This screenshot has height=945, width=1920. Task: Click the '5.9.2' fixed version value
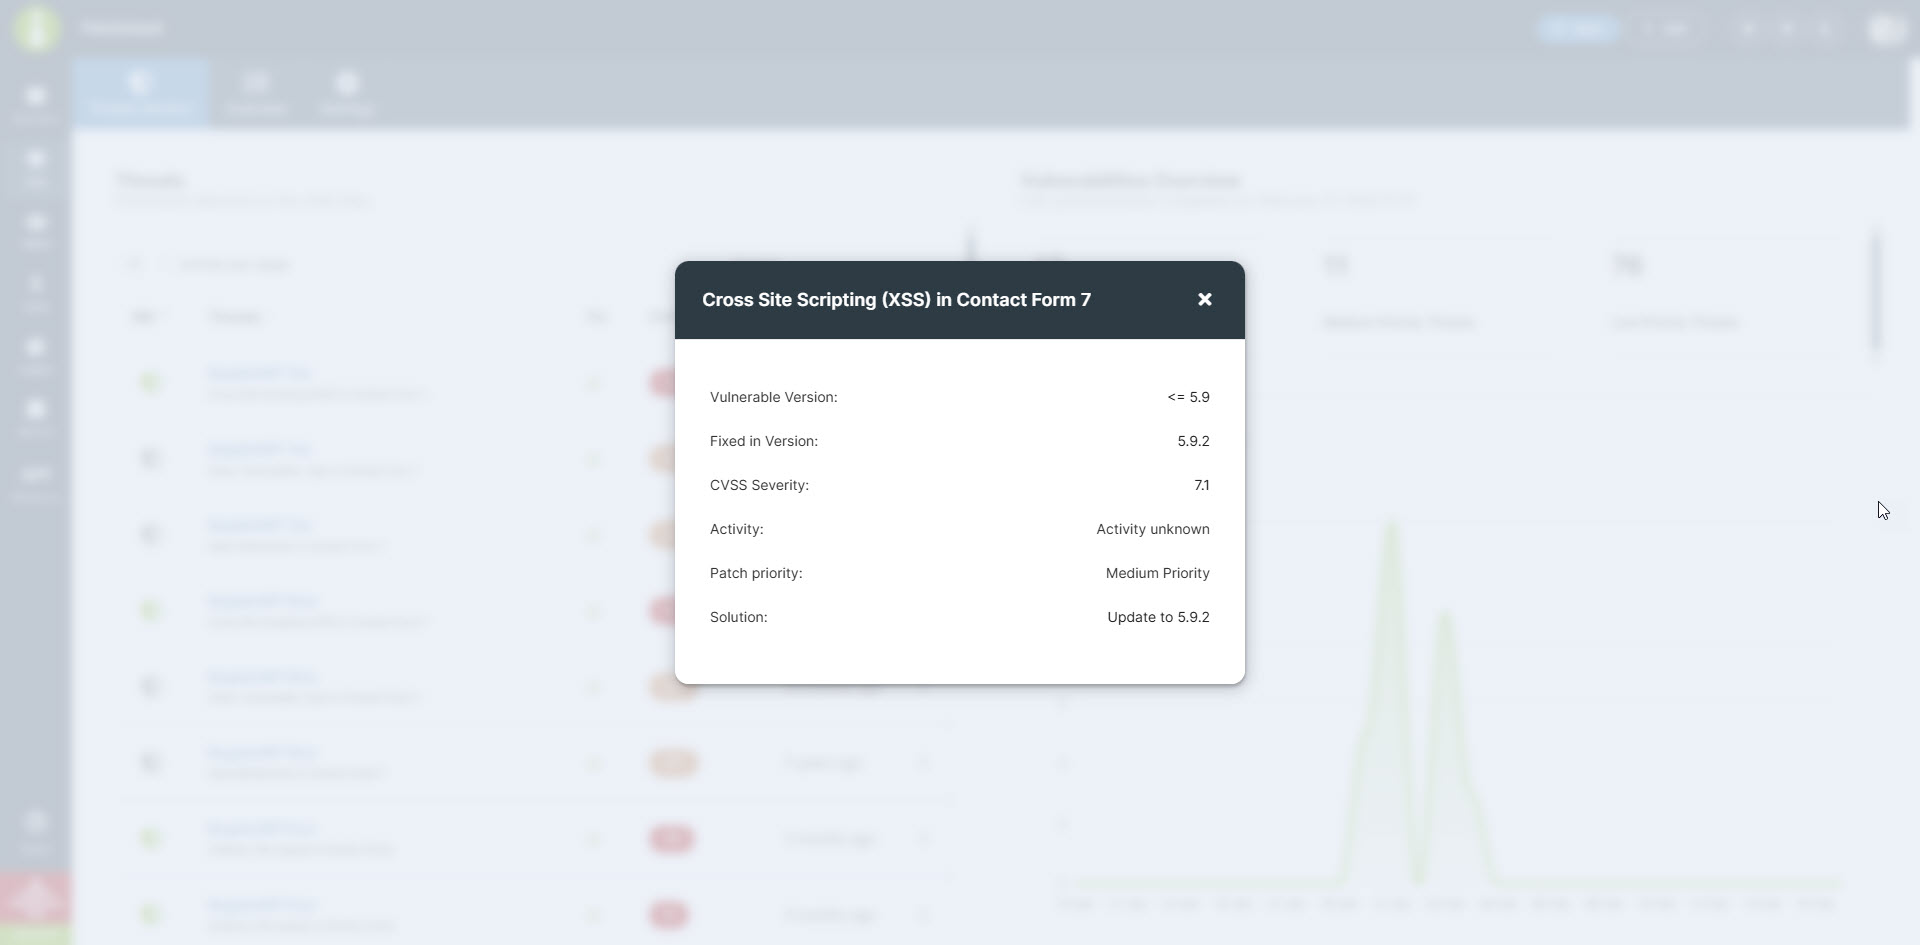[1193, 441]
